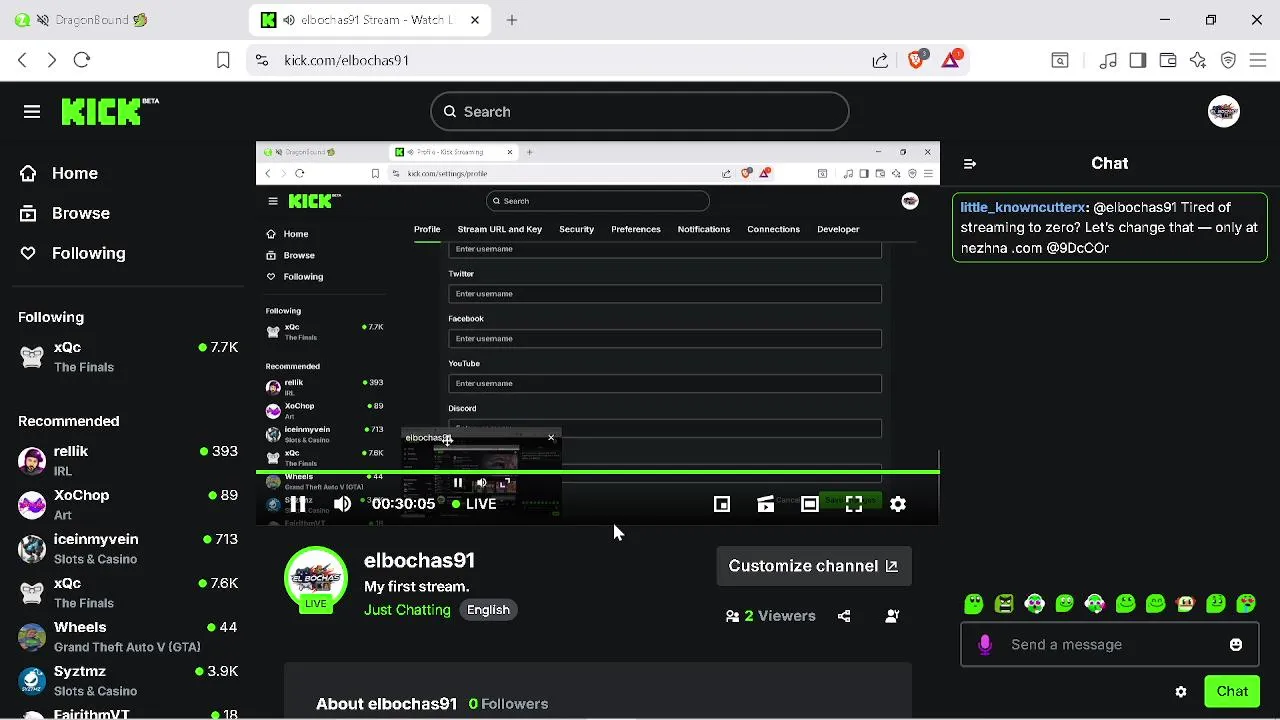Click the green Chat send button
The height and width of the screenshot is (720, 1280).
(1232, 691)
